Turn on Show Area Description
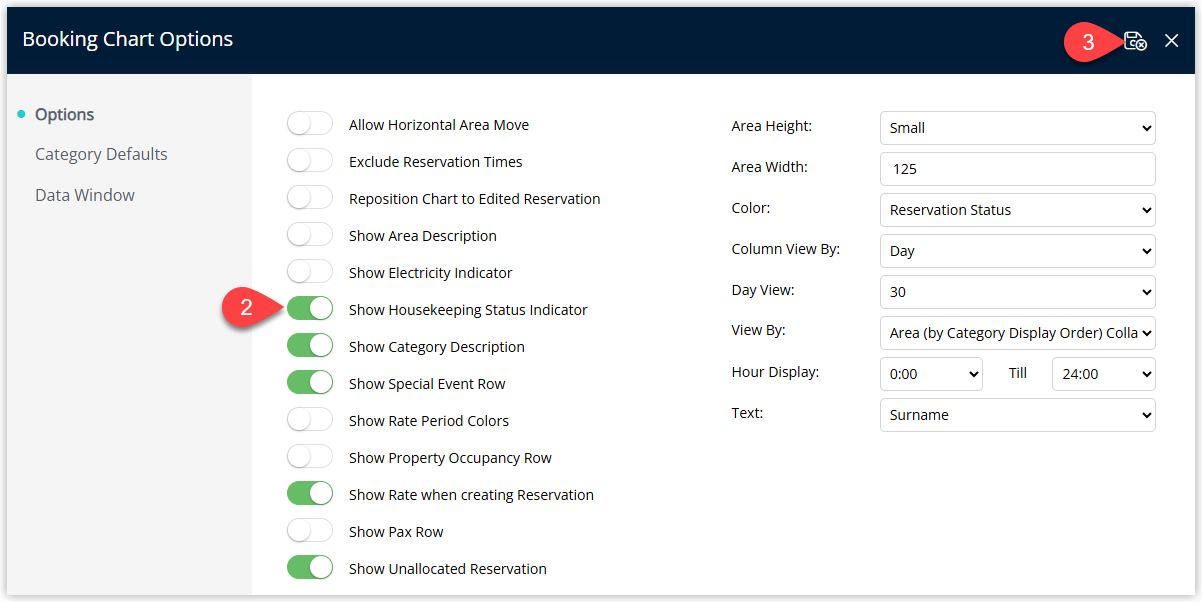 tap(310, 235)
